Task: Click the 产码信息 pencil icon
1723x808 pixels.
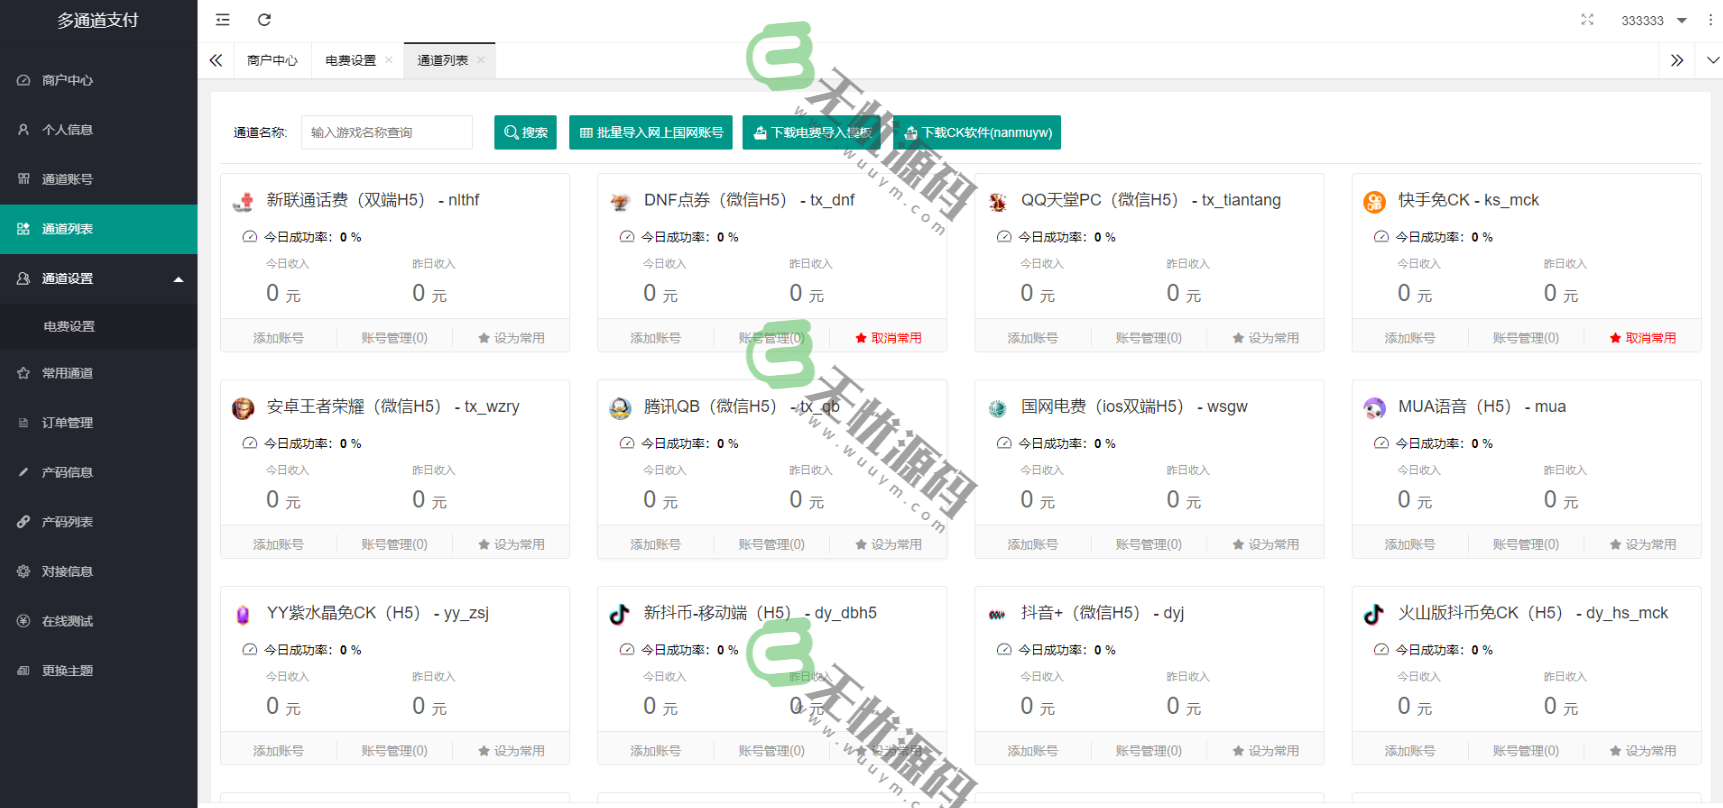Action: click(23, 472)
